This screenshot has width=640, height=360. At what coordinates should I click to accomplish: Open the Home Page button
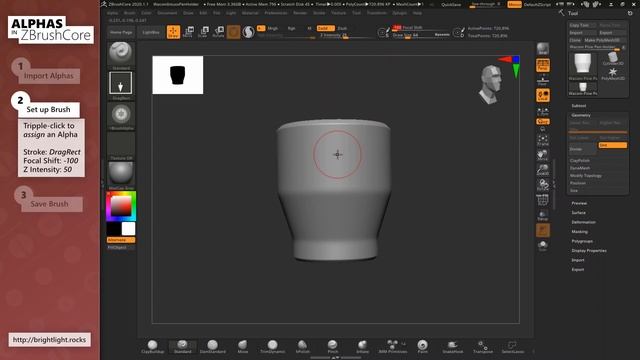[121, 32]
